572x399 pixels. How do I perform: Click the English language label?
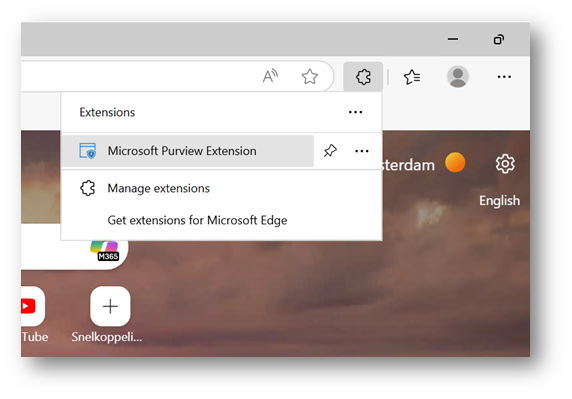click(x=499, y=201)
